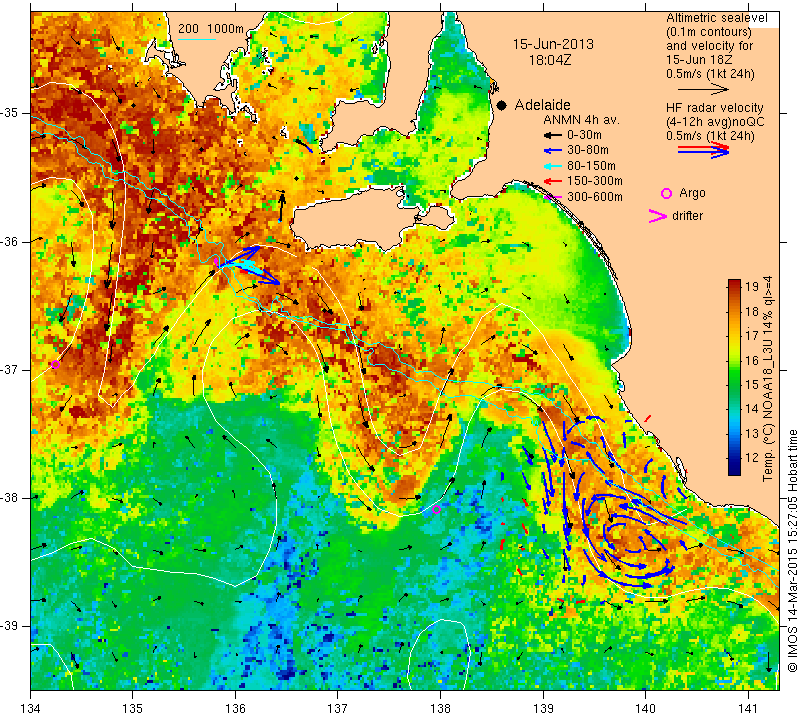Screen dimensions: 800x720
Task: Click the date text 15-Jun-2013
Action: pyautogui.click(x=553, y=44)
